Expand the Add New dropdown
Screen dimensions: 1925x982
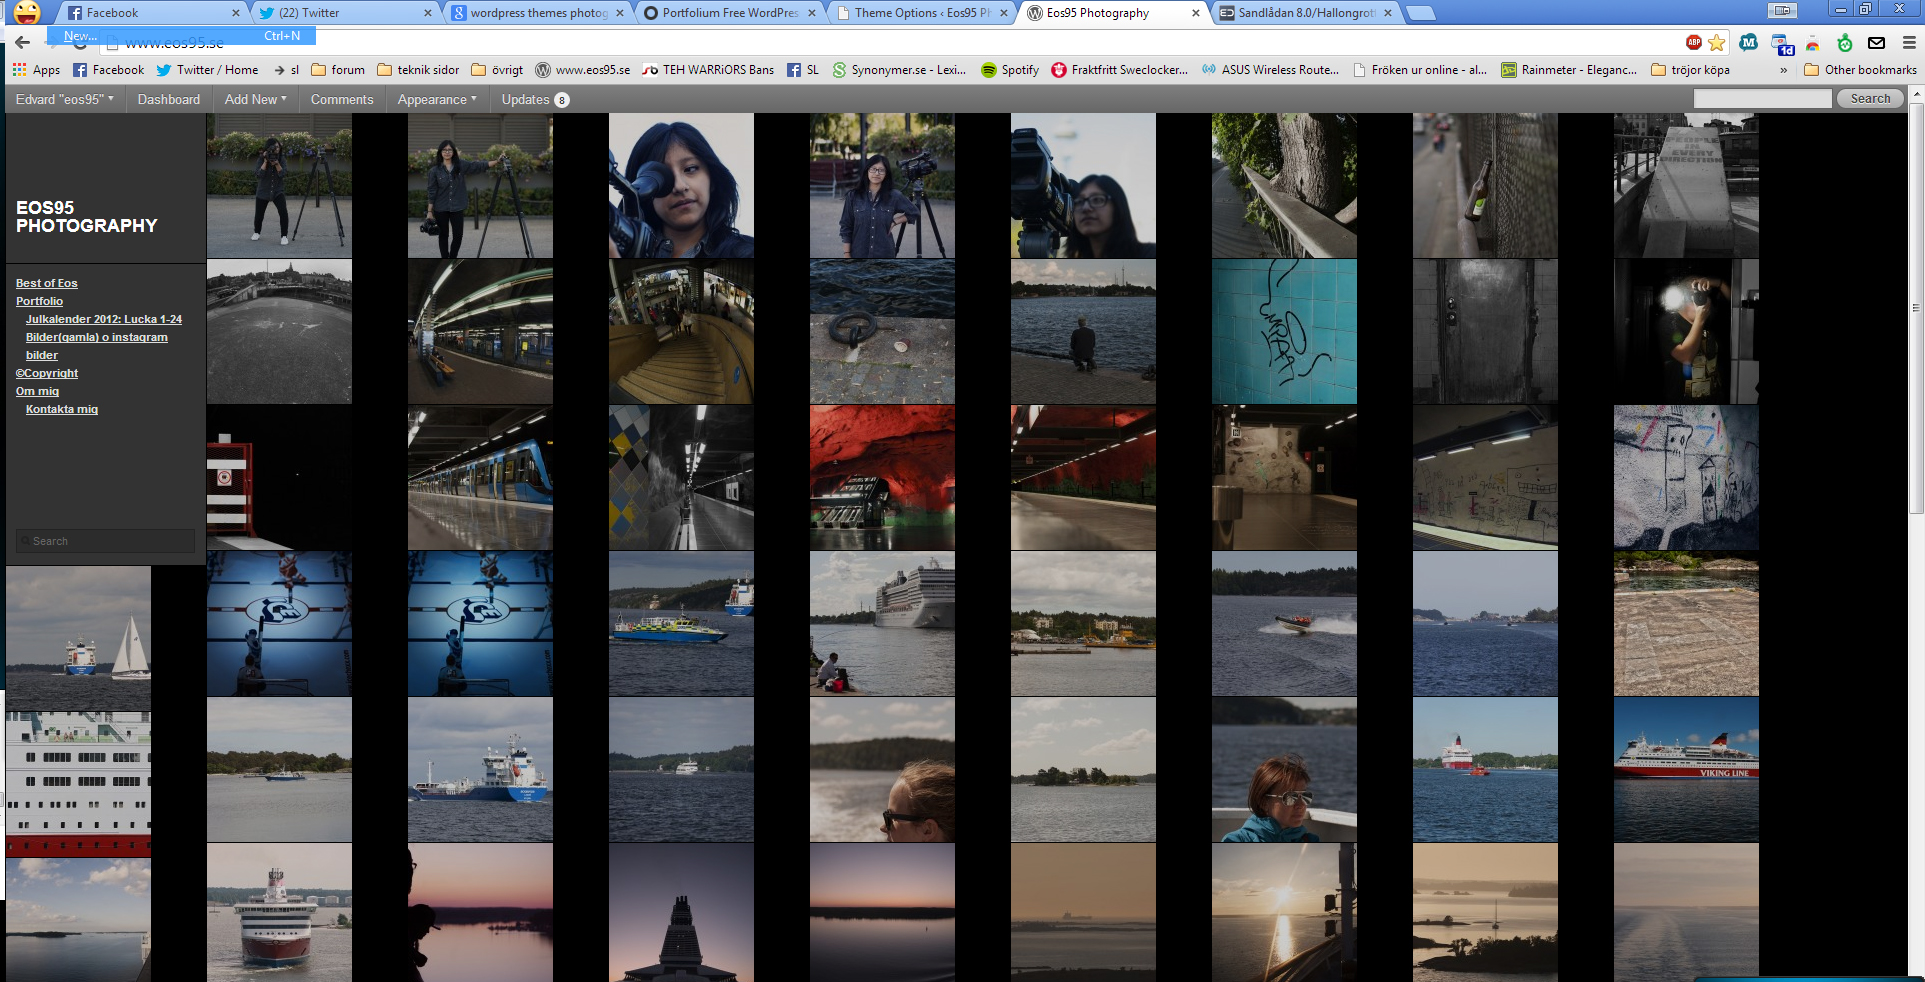255,99
